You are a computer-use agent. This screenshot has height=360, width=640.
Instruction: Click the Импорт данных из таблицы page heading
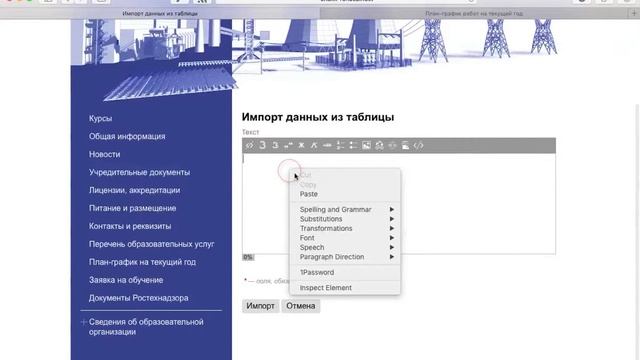pos(318,117)
